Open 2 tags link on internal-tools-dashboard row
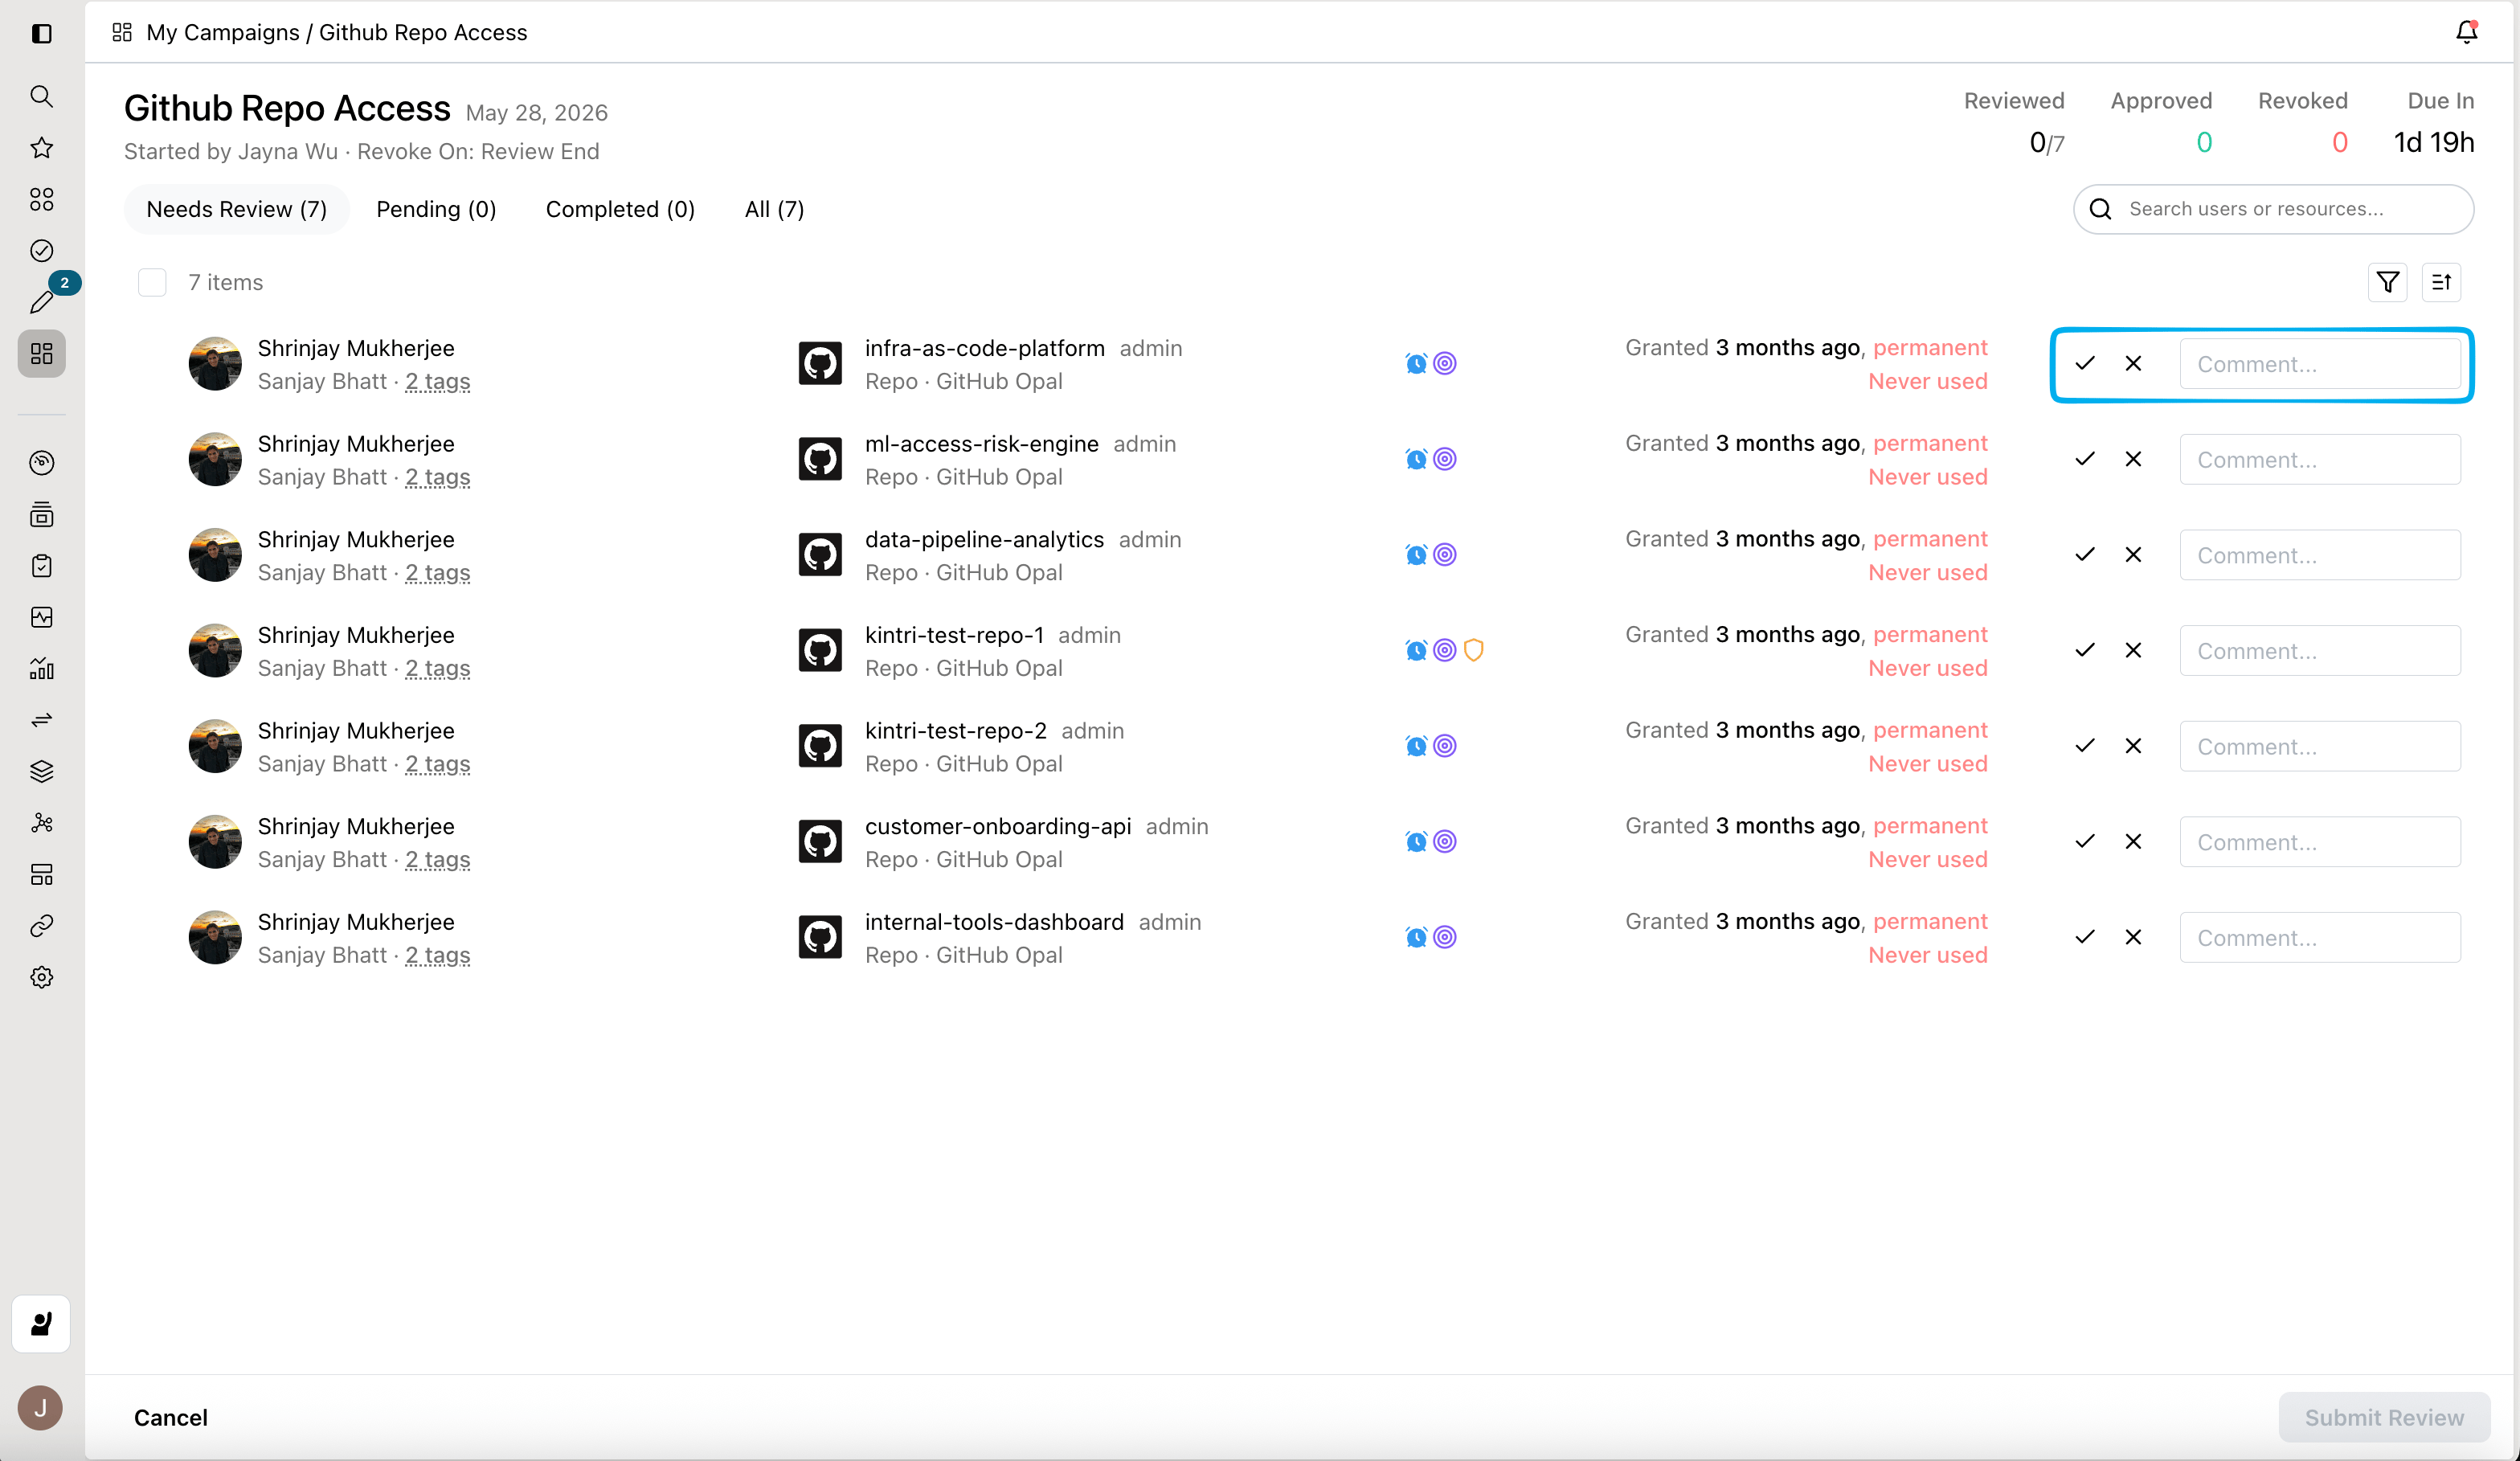Screen dimensions: 2520x1461 [437, 955]
